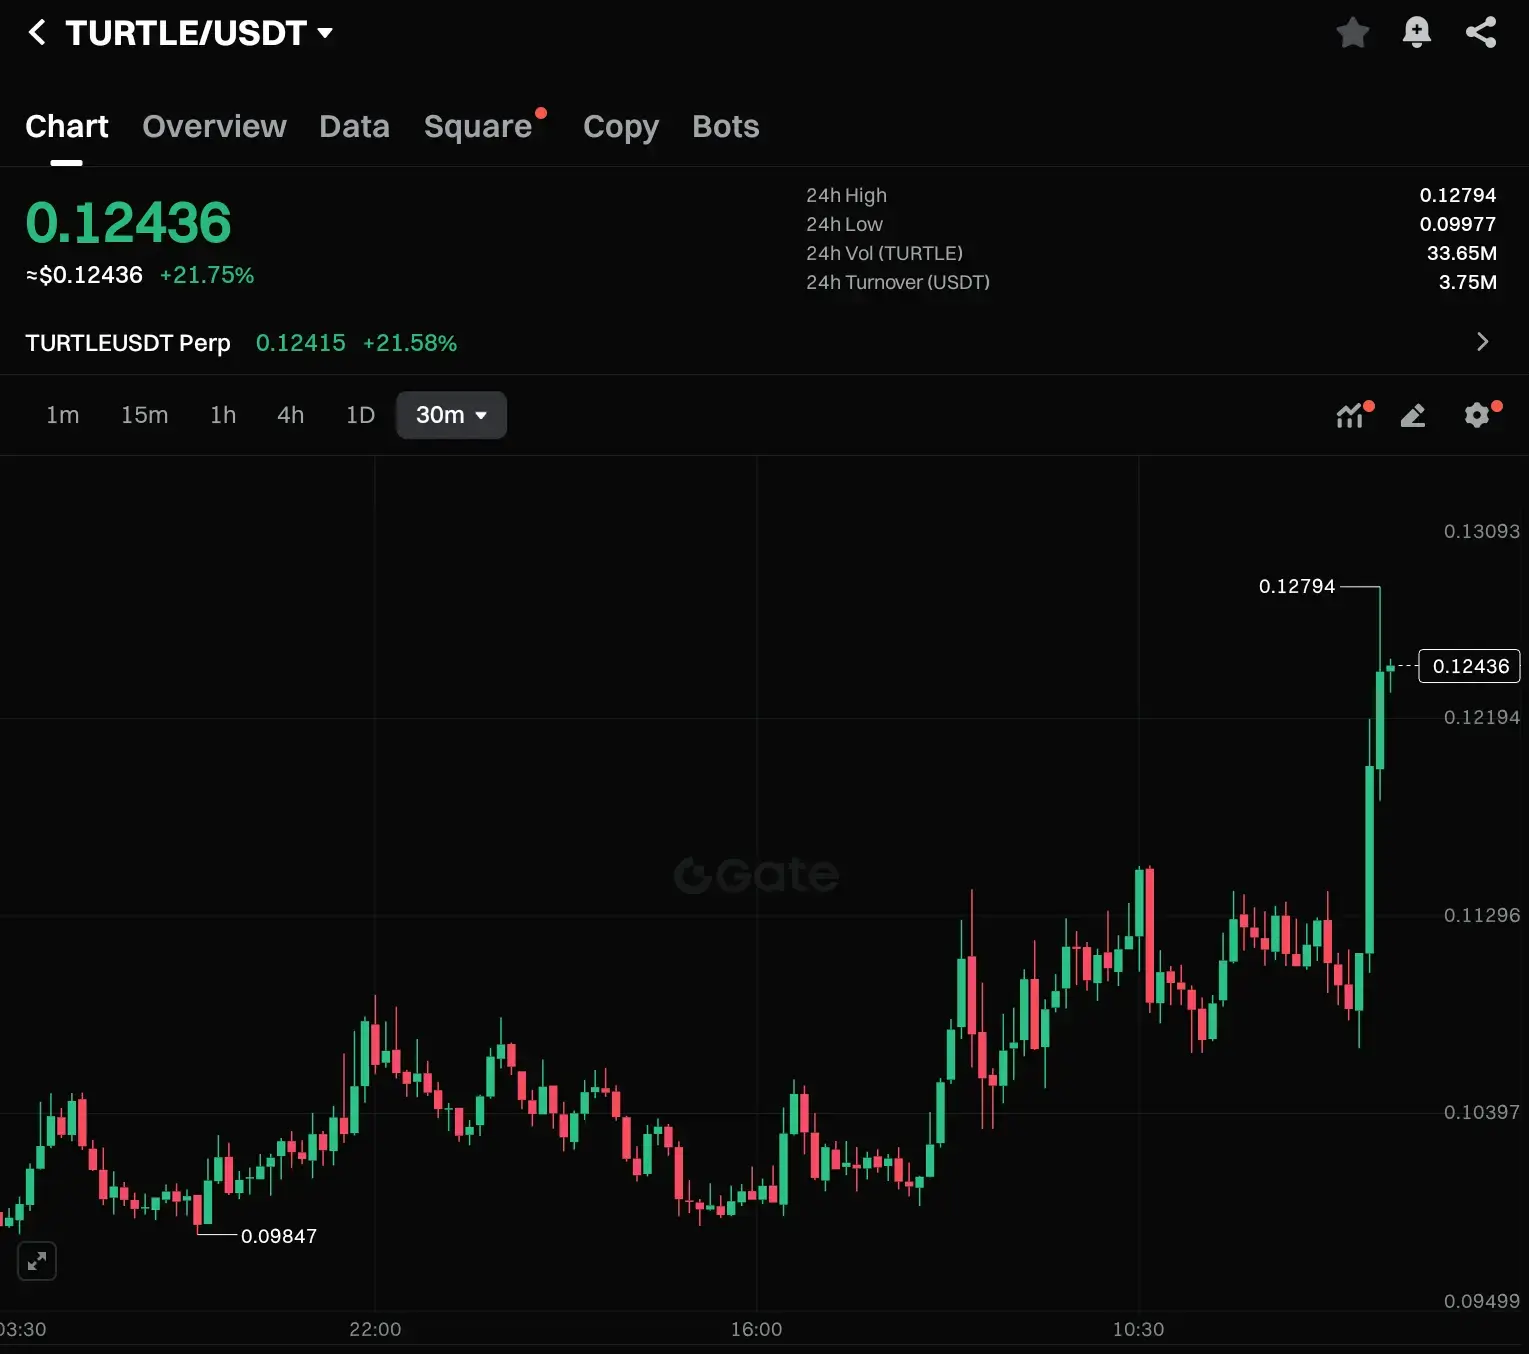
Task: Click the 0.13093 price axis label
Action: 1482,531
